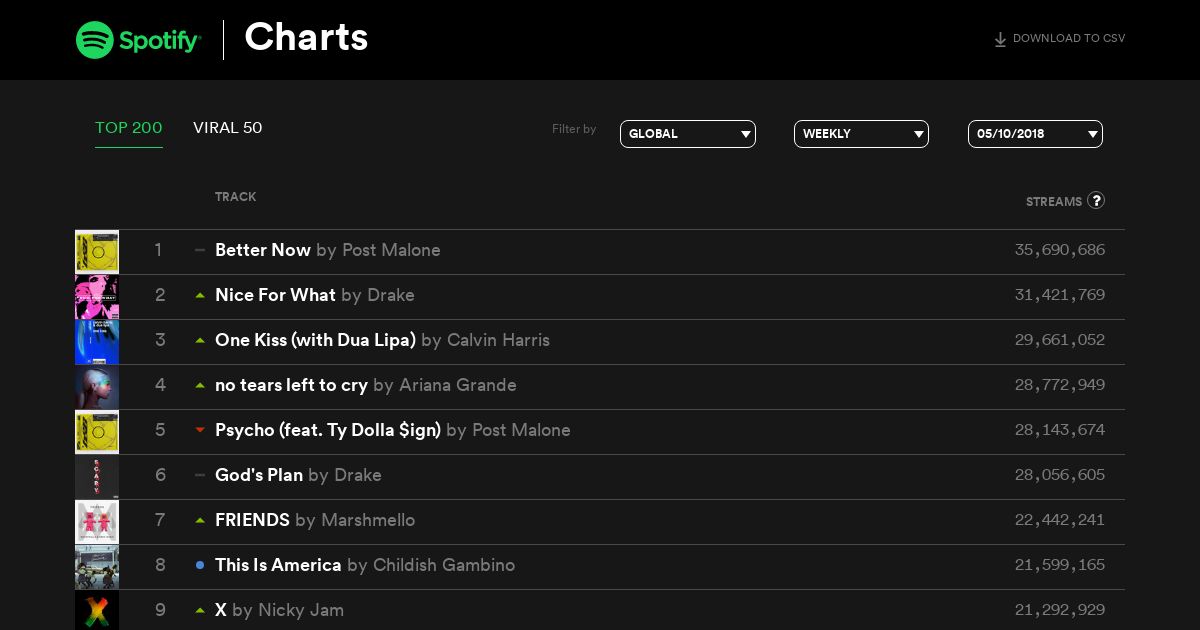The image size is (1200, 630).
Task: Open the no tears left to cry cover art
Action: click(x=97, y=387)
